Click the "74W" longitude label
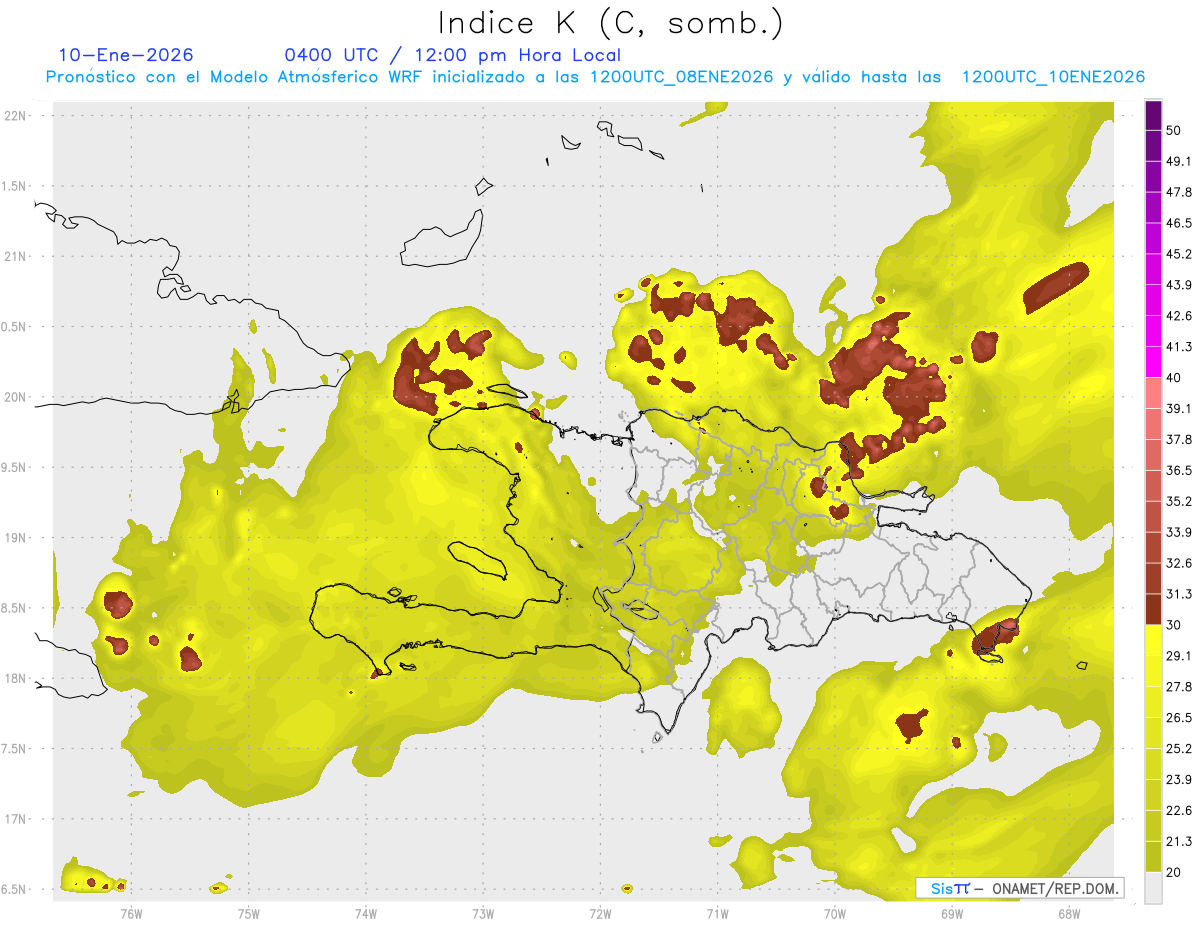1200x927 pixels. click(365, 913)
